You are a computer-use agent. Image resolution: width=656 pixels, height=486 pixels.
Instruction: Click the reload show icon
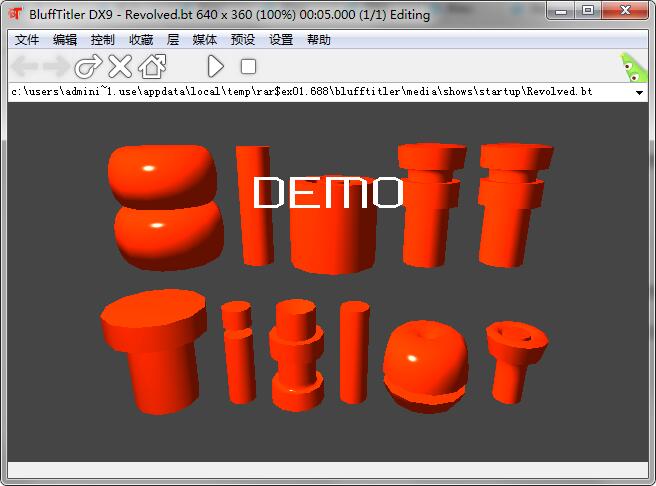88,66
